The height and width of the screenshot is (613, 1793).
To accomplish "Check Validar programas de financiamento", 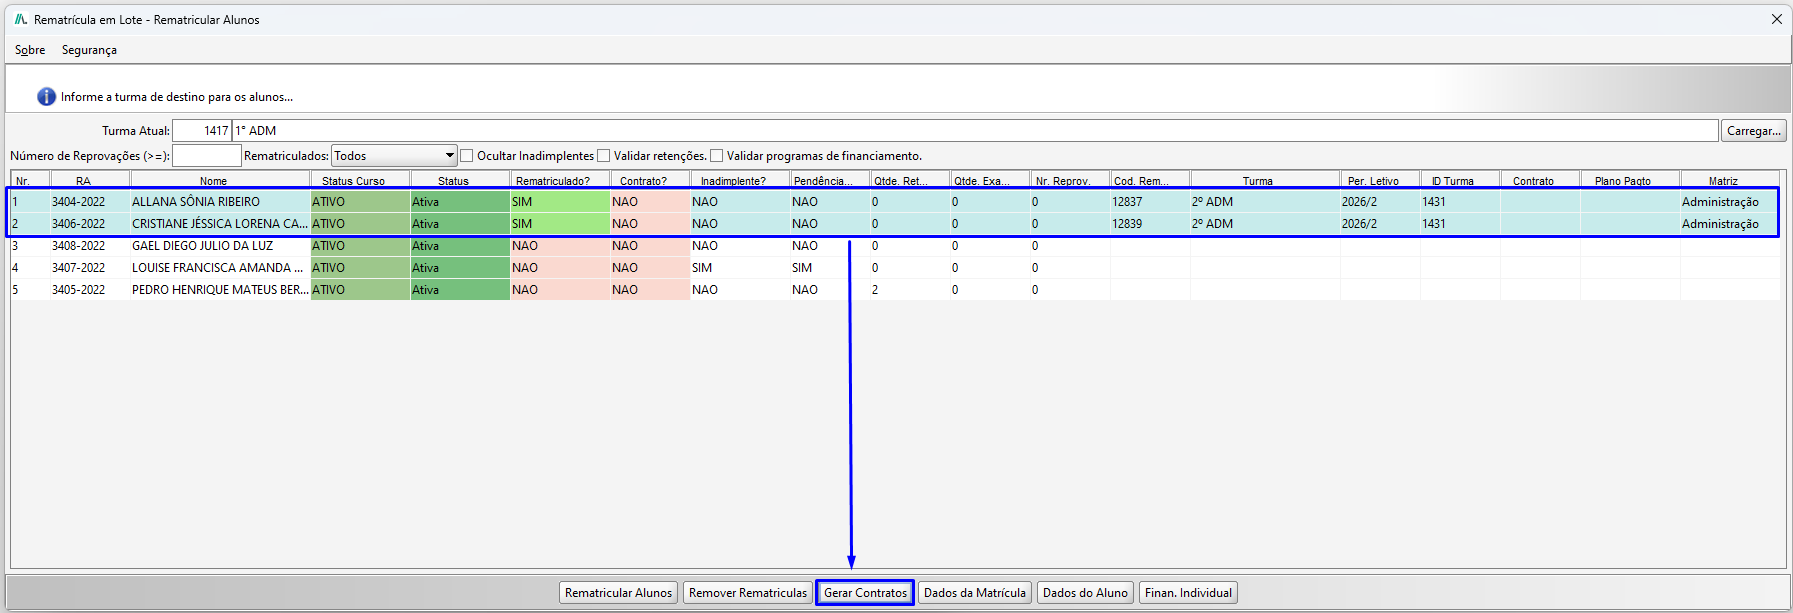I will [716, 155].
